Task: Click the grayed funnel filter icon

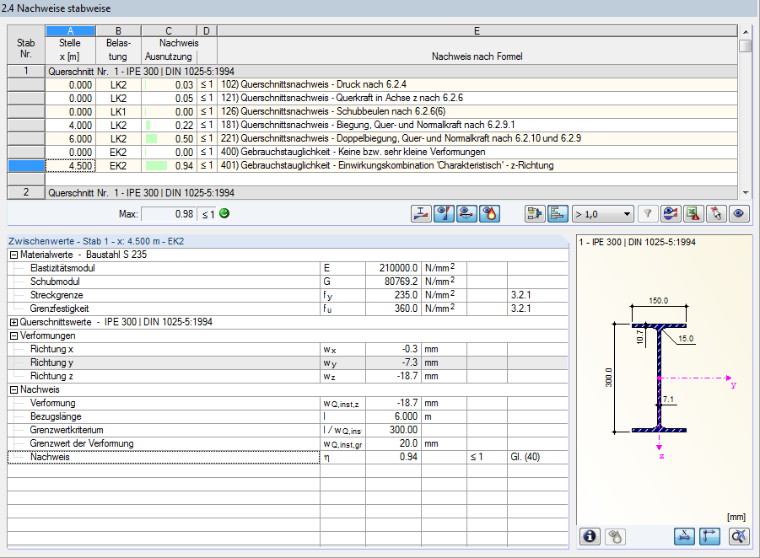Action: pos(648,214)
